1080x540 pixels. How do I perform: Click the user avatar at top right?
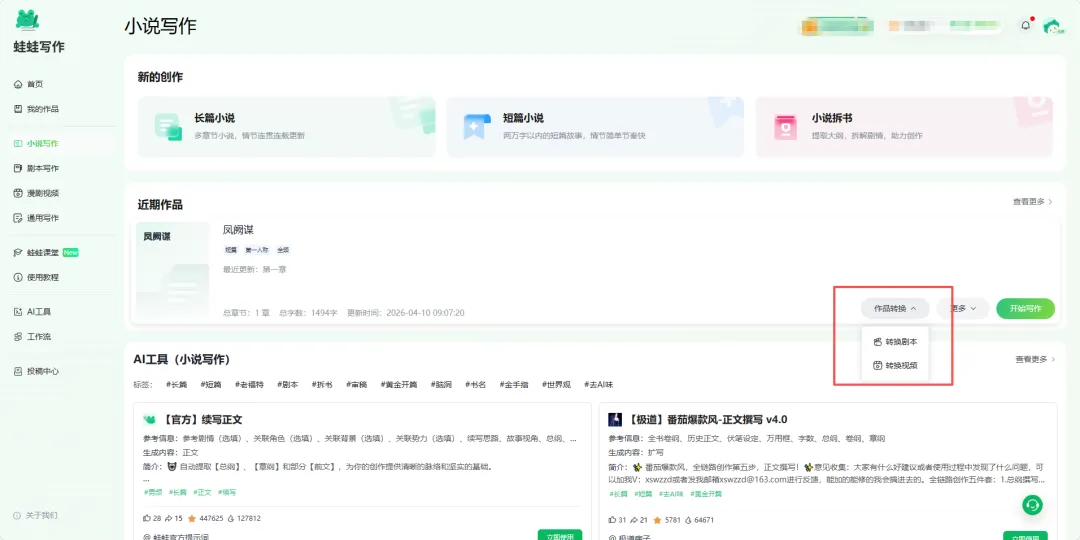[1052, 26]
